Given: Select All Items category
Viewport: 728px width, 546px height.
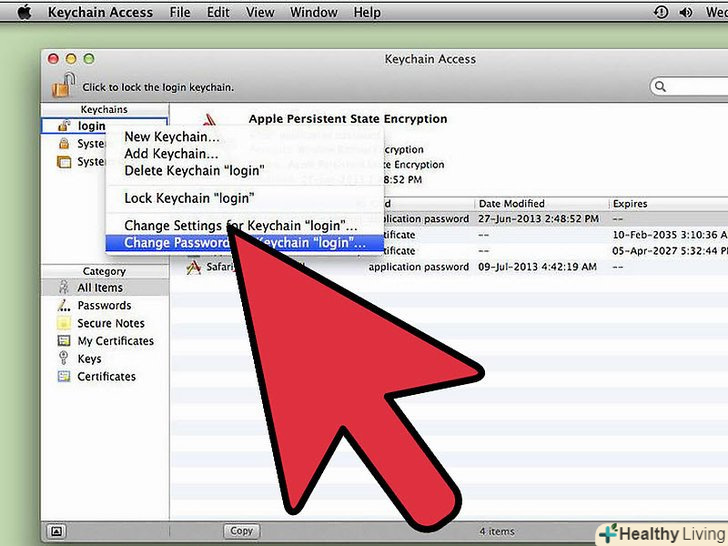Looking at the screenshot, I should coord(105,287).
